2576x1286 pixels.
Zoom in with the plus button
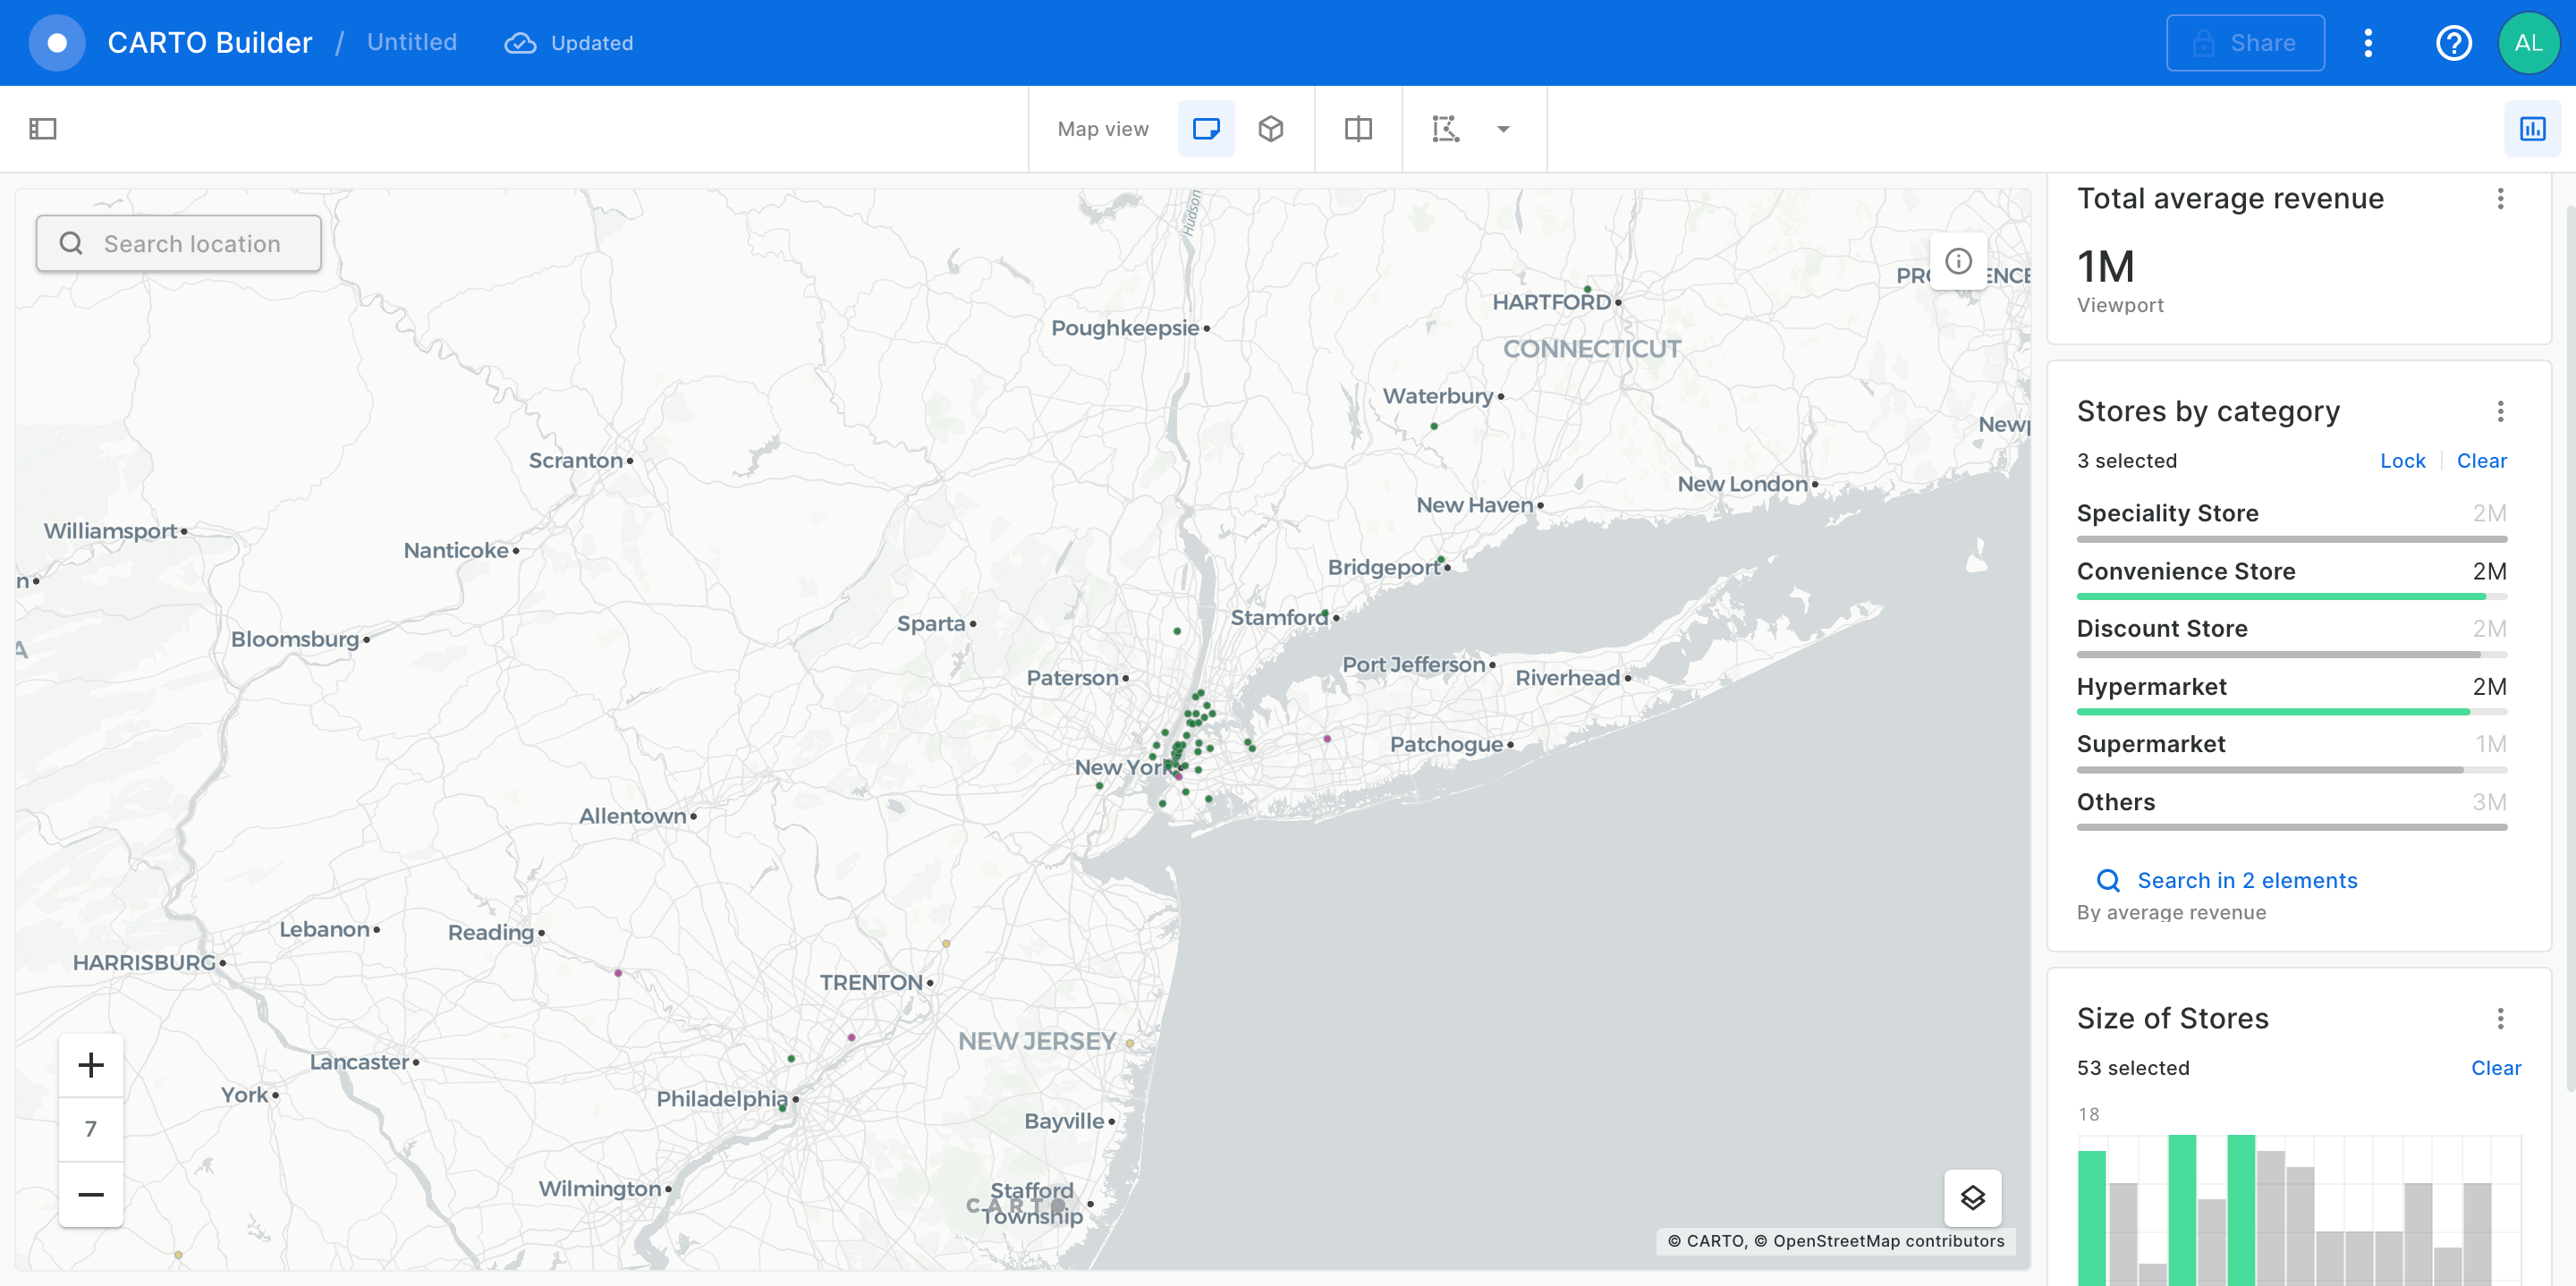click(x=91, y=1064)
